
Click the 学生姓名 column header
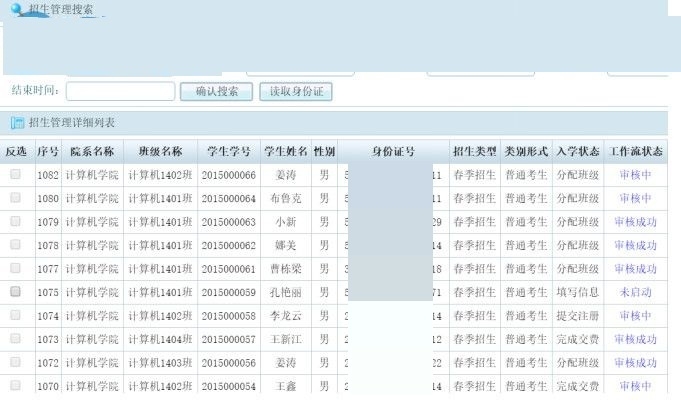pos(286,152)
